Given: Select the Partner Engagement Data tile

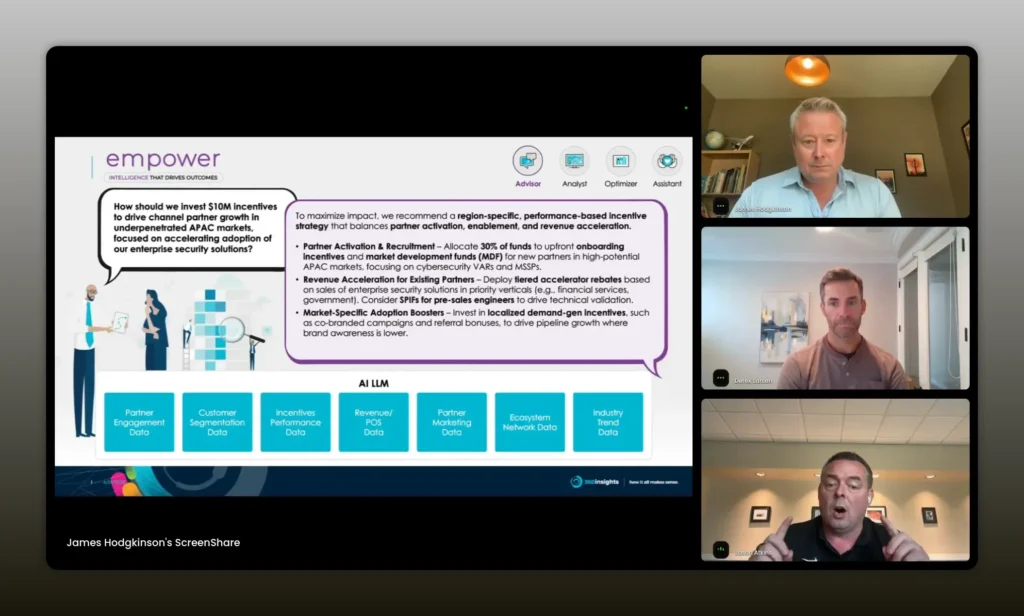Looking at the screenshot, I should (139, 422).
